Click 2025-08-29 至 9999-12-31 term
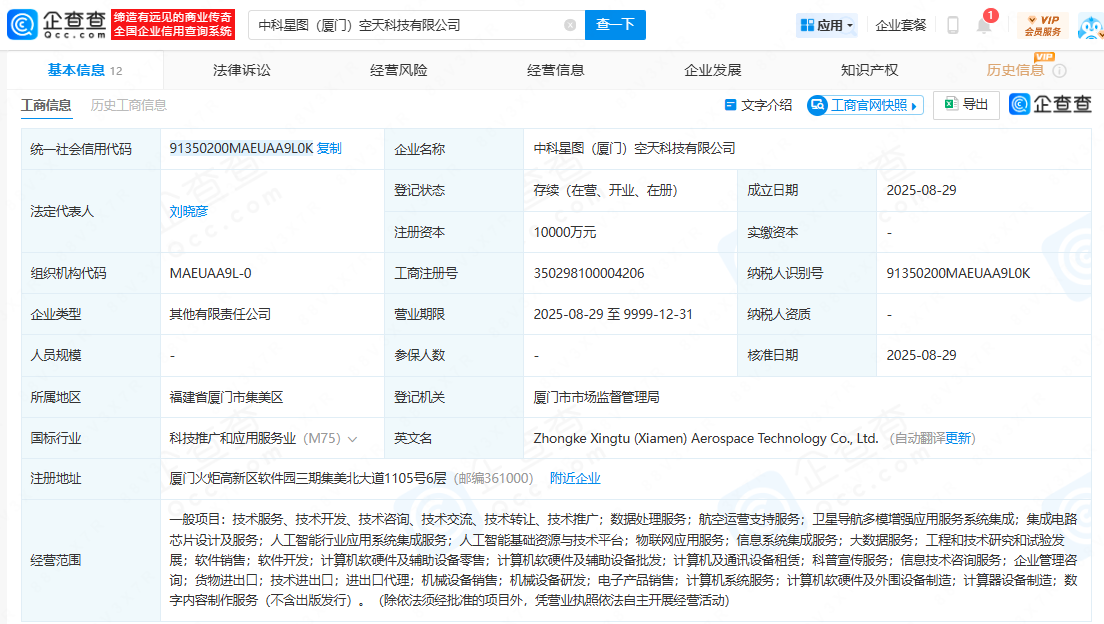 613,313
